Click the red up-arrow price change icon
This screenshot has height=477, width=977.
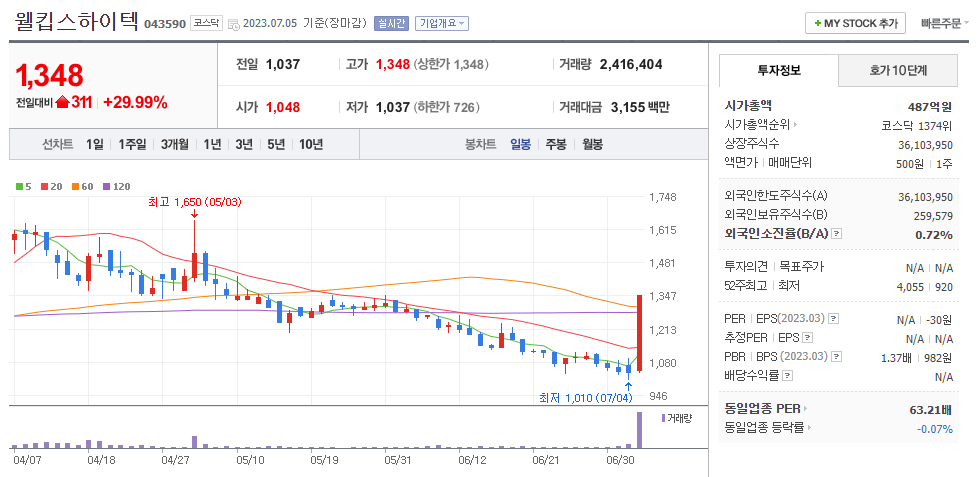coord(62,103)
